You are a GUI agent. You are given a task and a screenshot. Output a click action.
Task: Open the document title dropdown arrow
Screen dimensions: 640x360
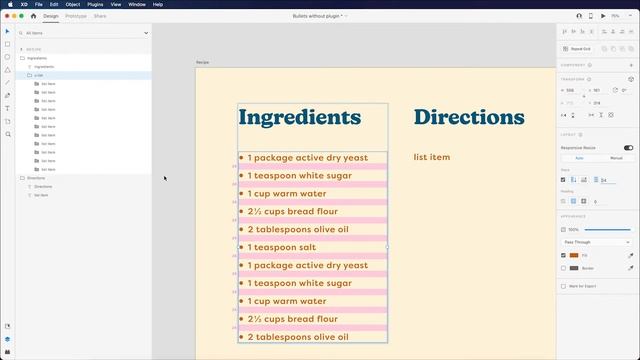click(346, 16)
